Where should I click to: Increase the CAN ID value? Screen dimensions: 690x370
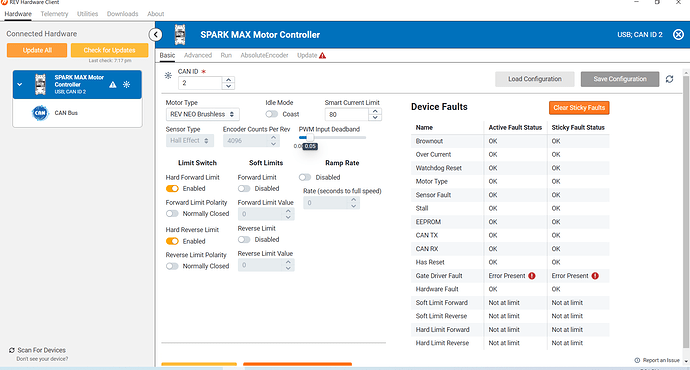point(228,80)
